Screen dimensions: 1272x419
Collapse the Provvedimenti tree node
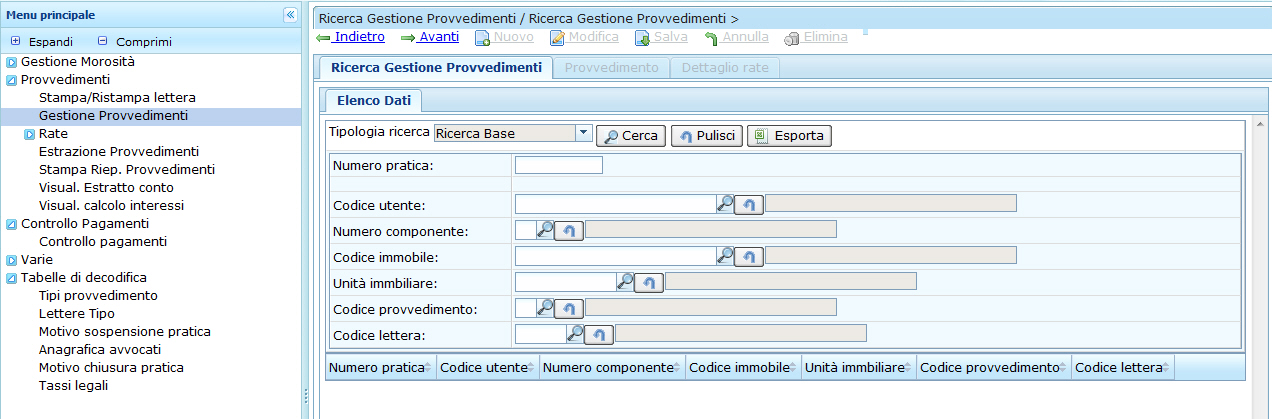tap(12, 80)
